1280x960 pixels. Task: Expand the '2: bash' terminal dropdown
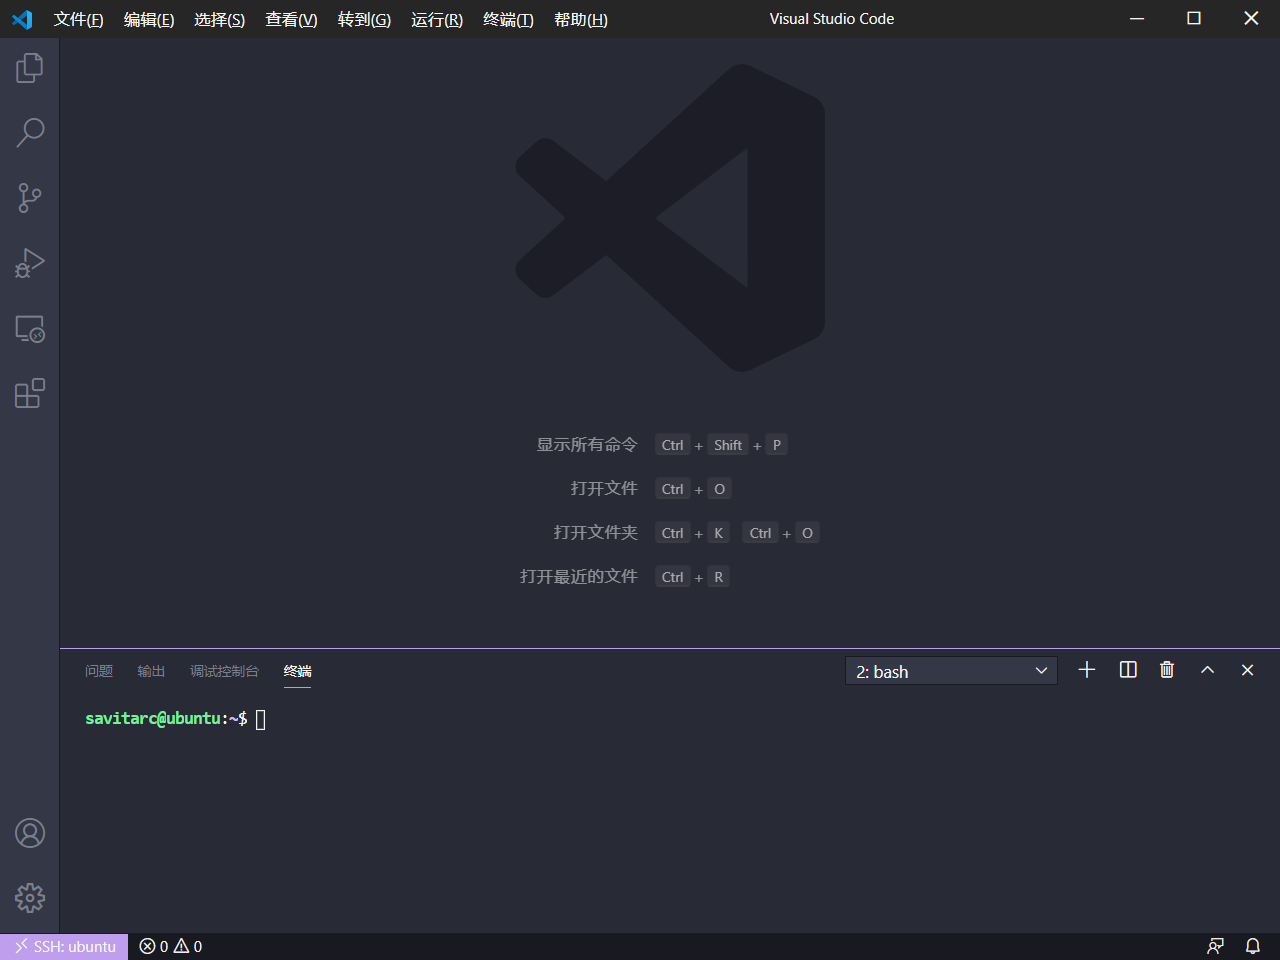(951, 671)
